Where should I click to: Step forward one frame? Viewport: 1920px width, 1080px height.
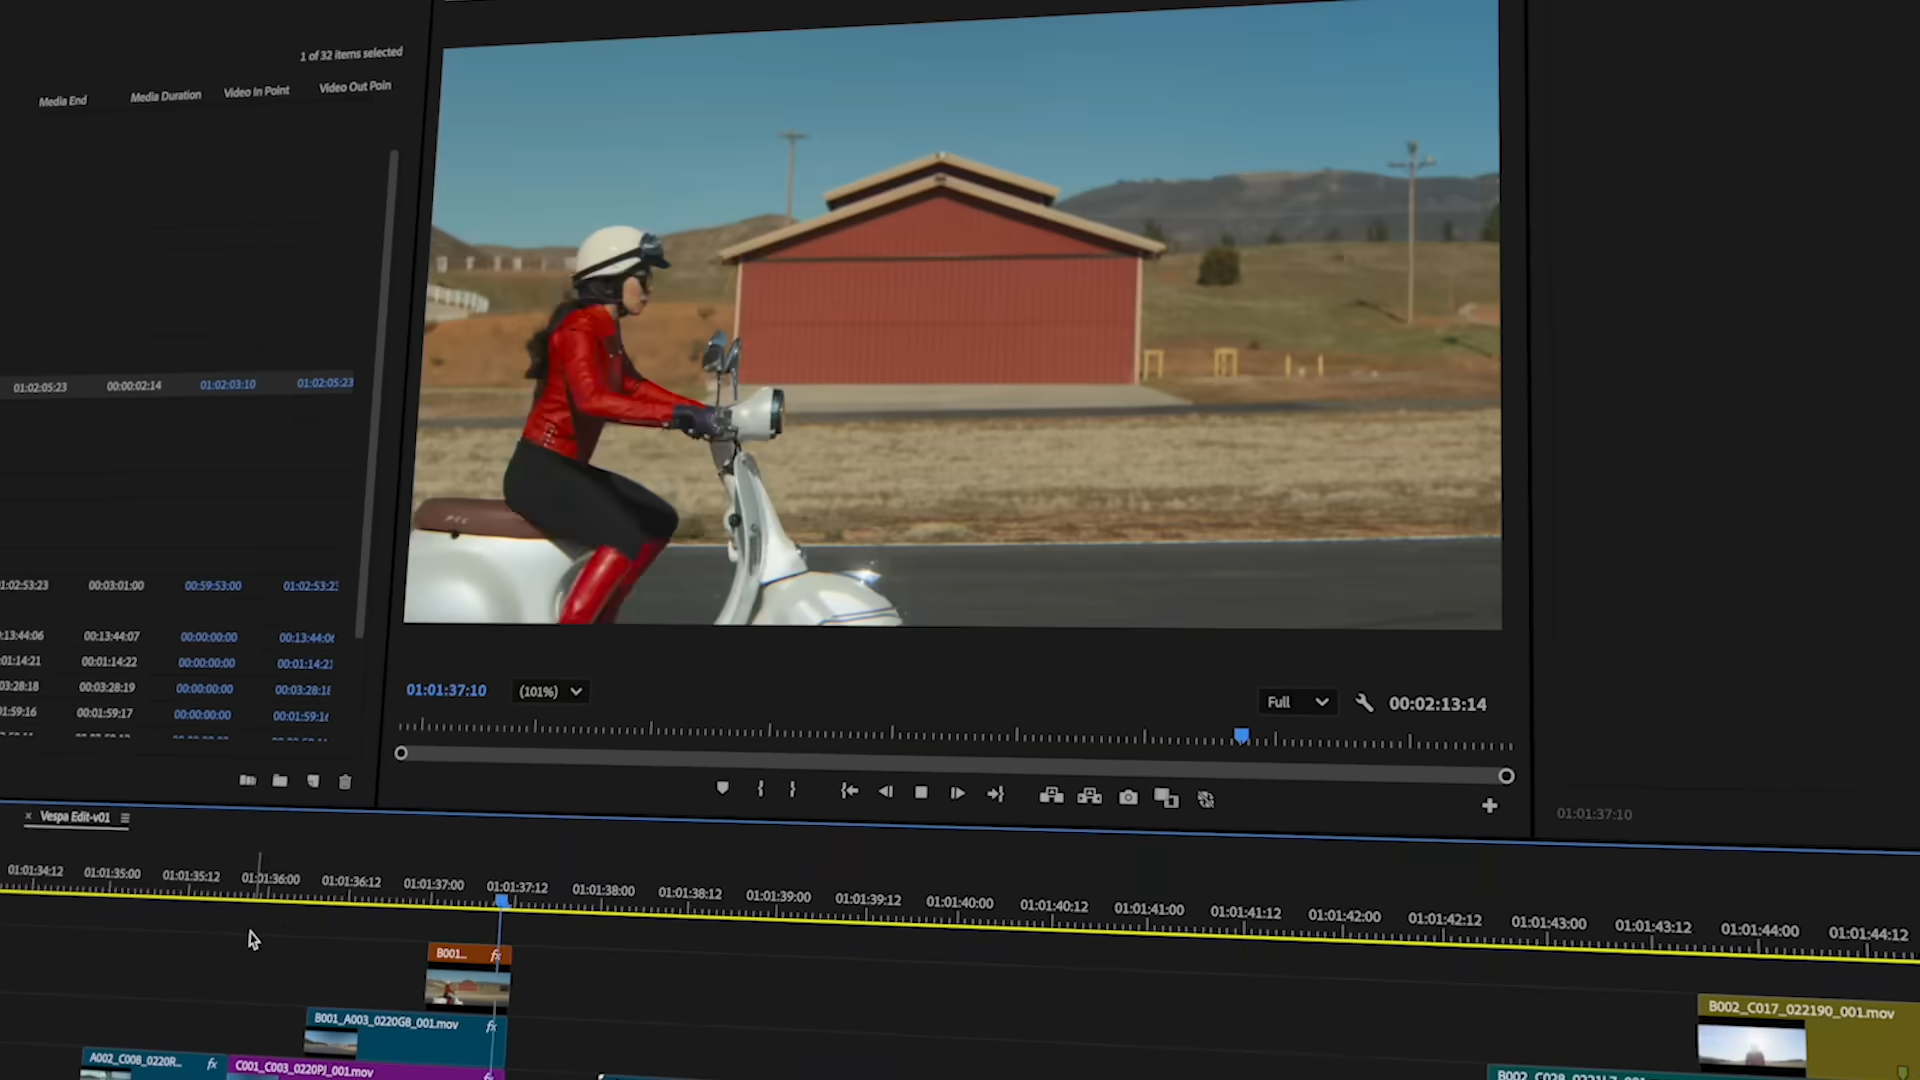957,793
